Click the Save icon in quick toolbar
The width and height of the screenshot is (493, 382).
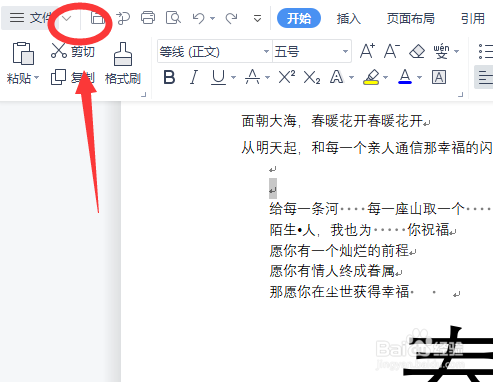[x=97, y=18]
